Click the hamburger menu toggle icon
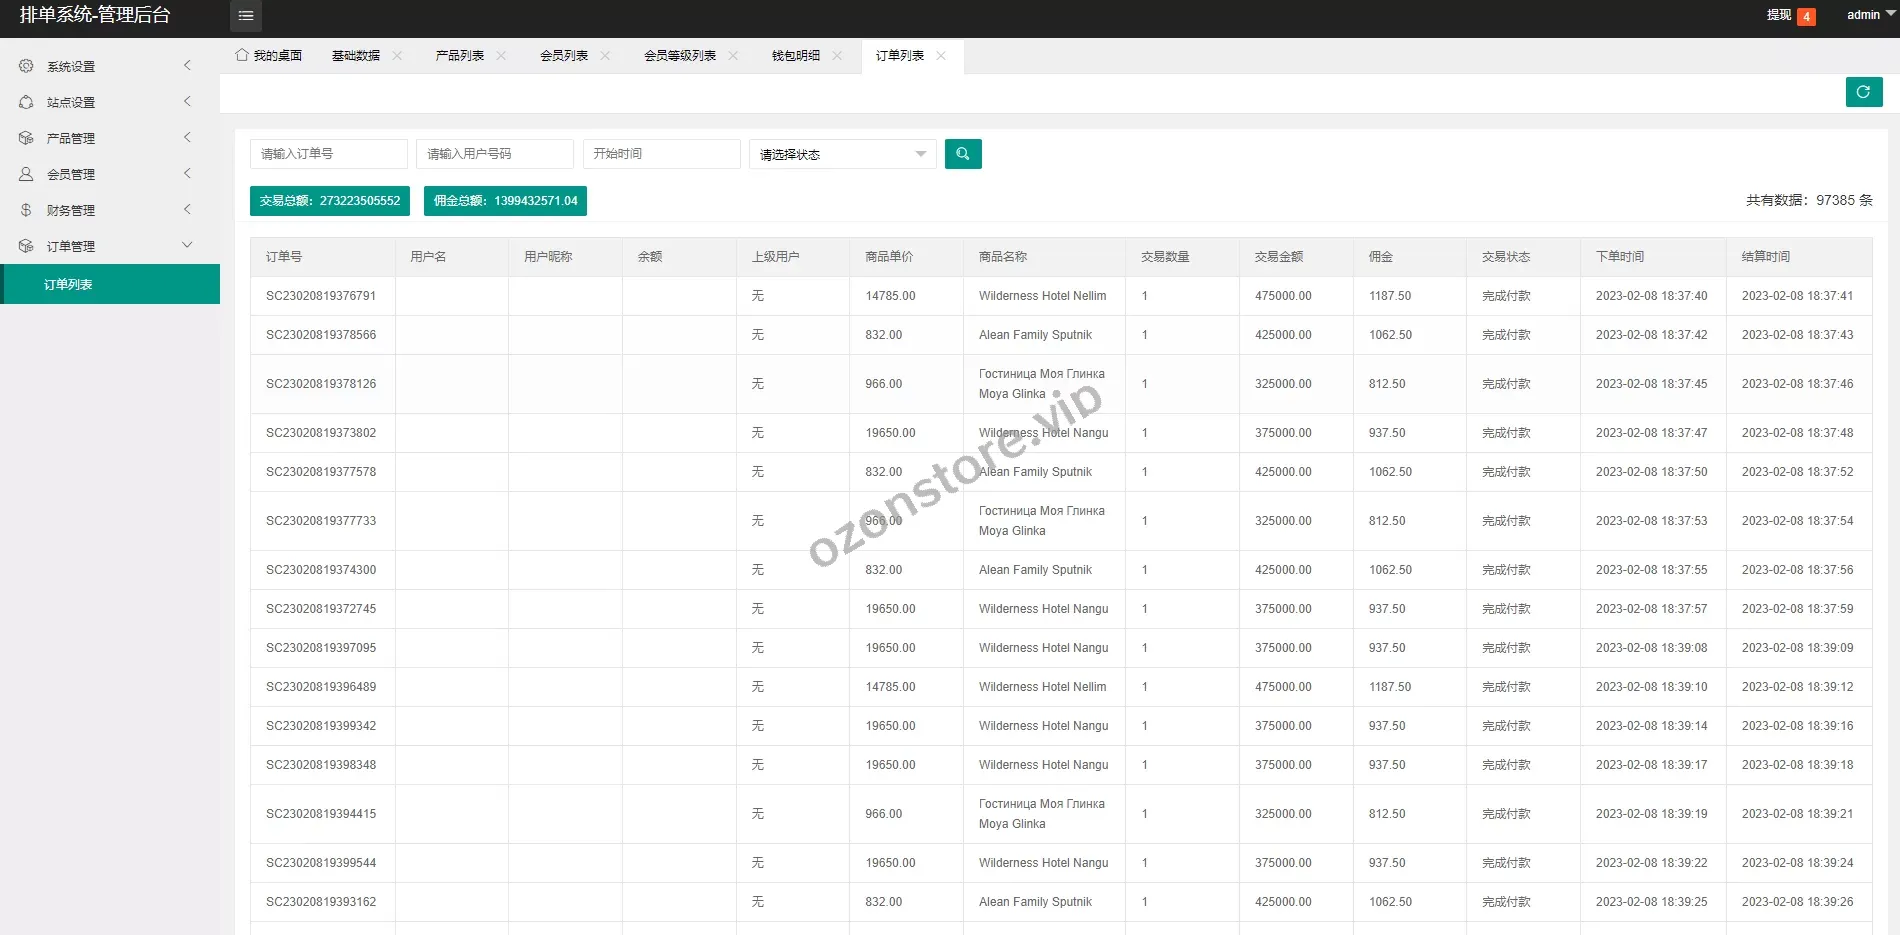 (x=245, y=16)
